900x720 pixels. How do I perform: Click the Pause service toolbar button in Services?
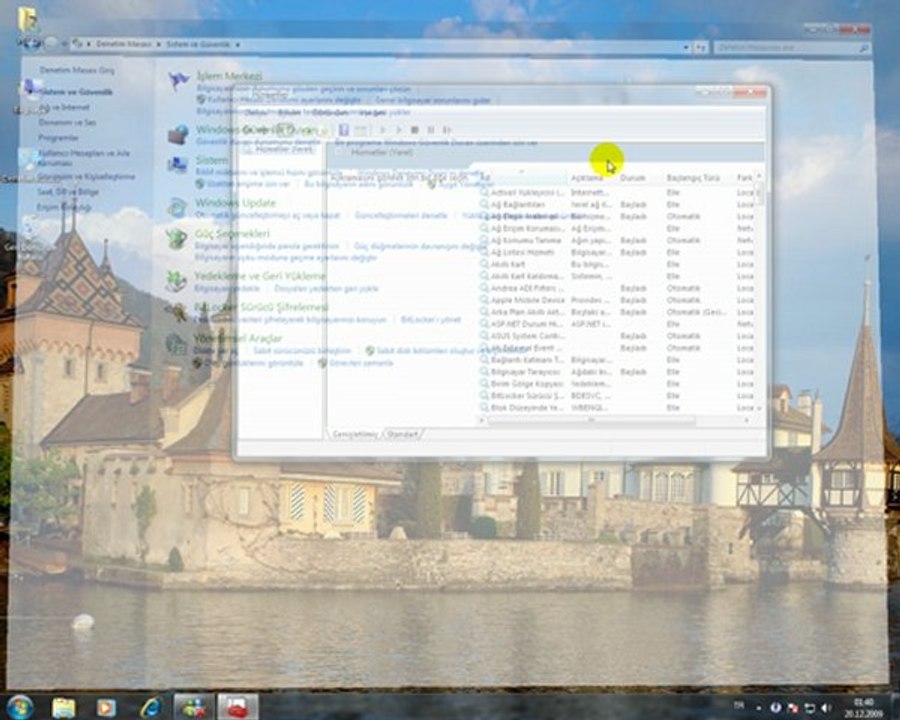click(x=431, y=130)
